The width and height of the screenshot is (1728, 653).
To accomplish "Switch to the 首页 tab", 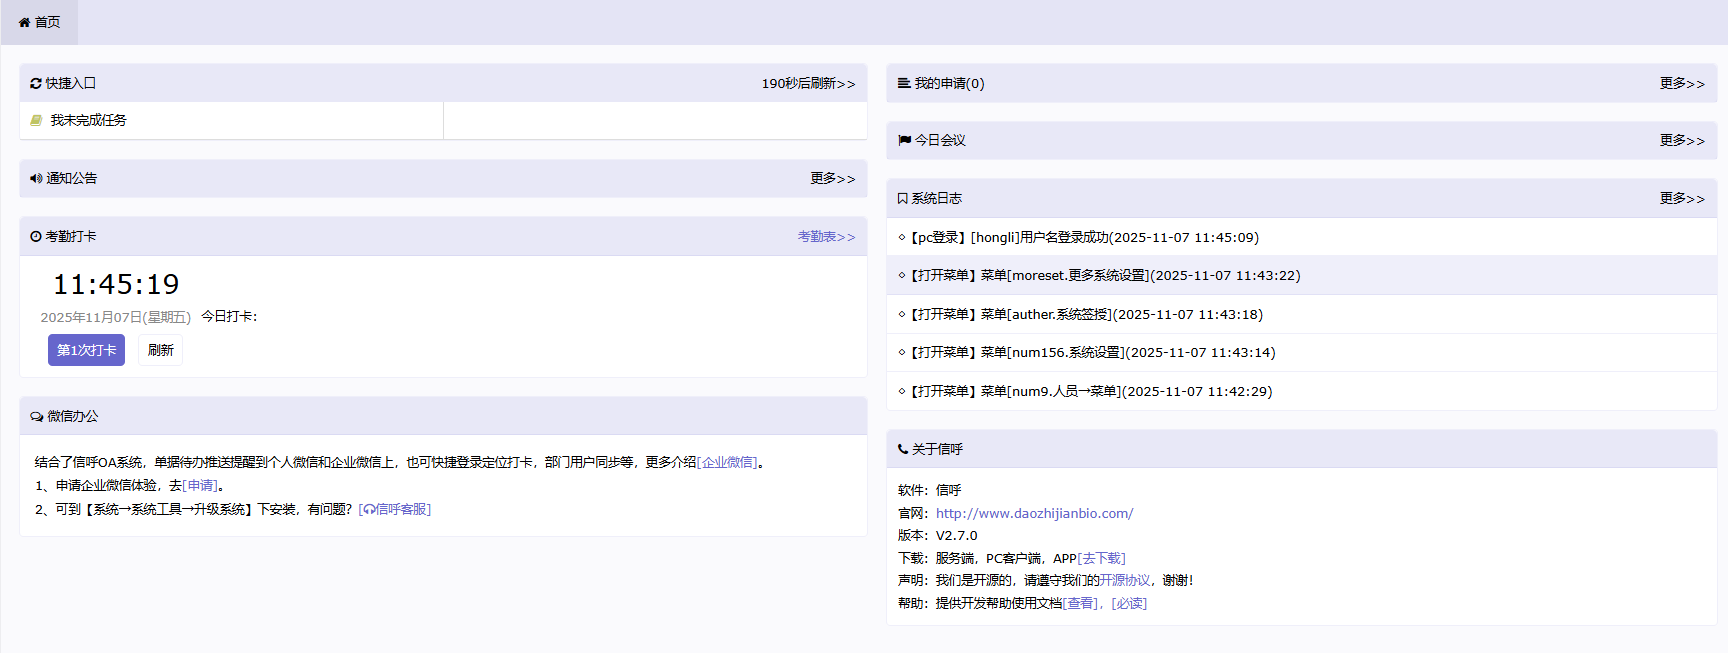I will [x=40, y=22].
